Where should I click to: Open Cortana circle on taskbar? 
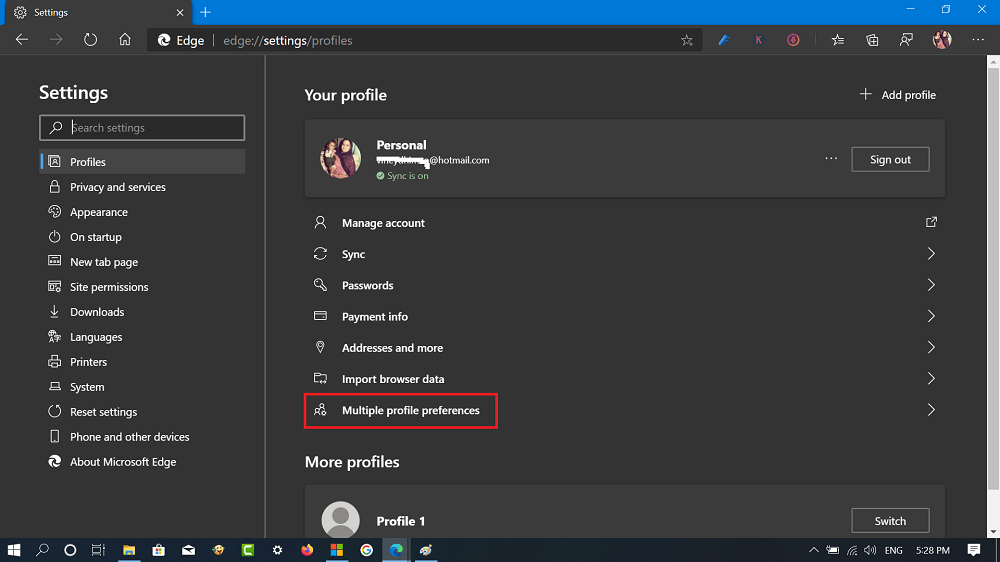(70, 550)
